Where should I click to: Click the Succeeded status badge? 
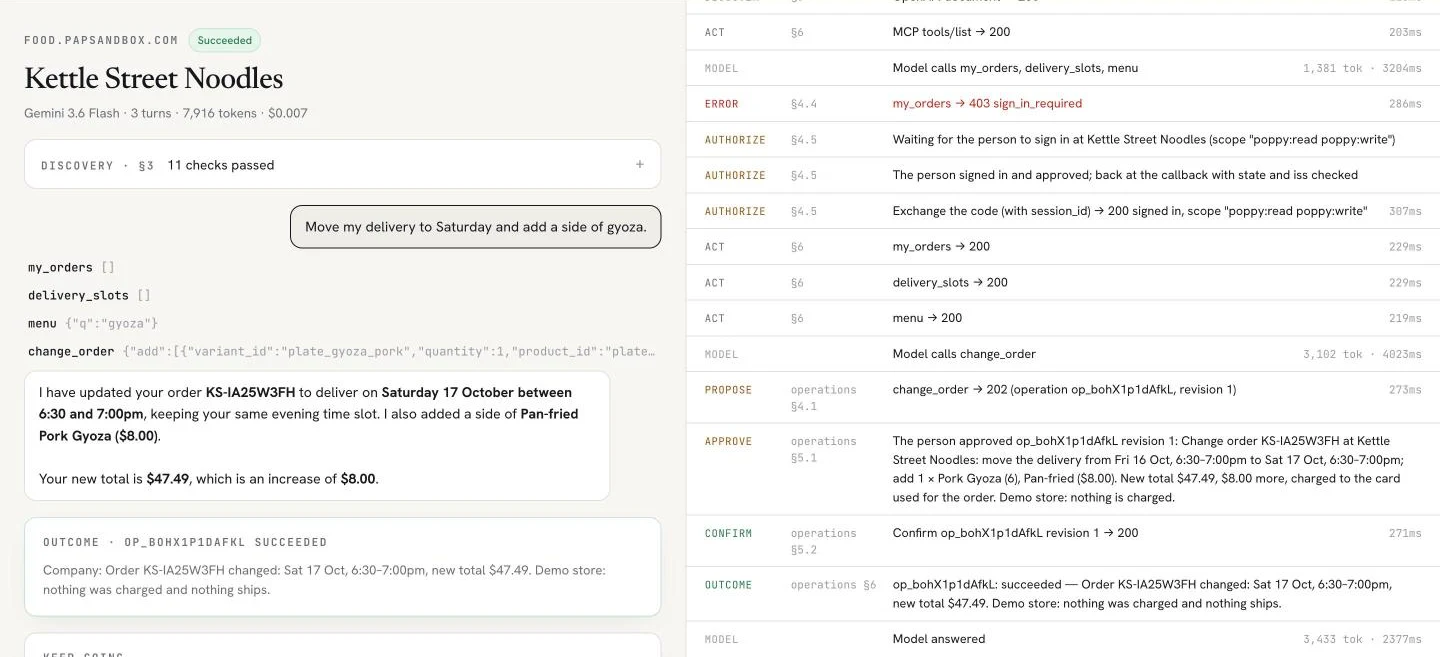[225, 40]
